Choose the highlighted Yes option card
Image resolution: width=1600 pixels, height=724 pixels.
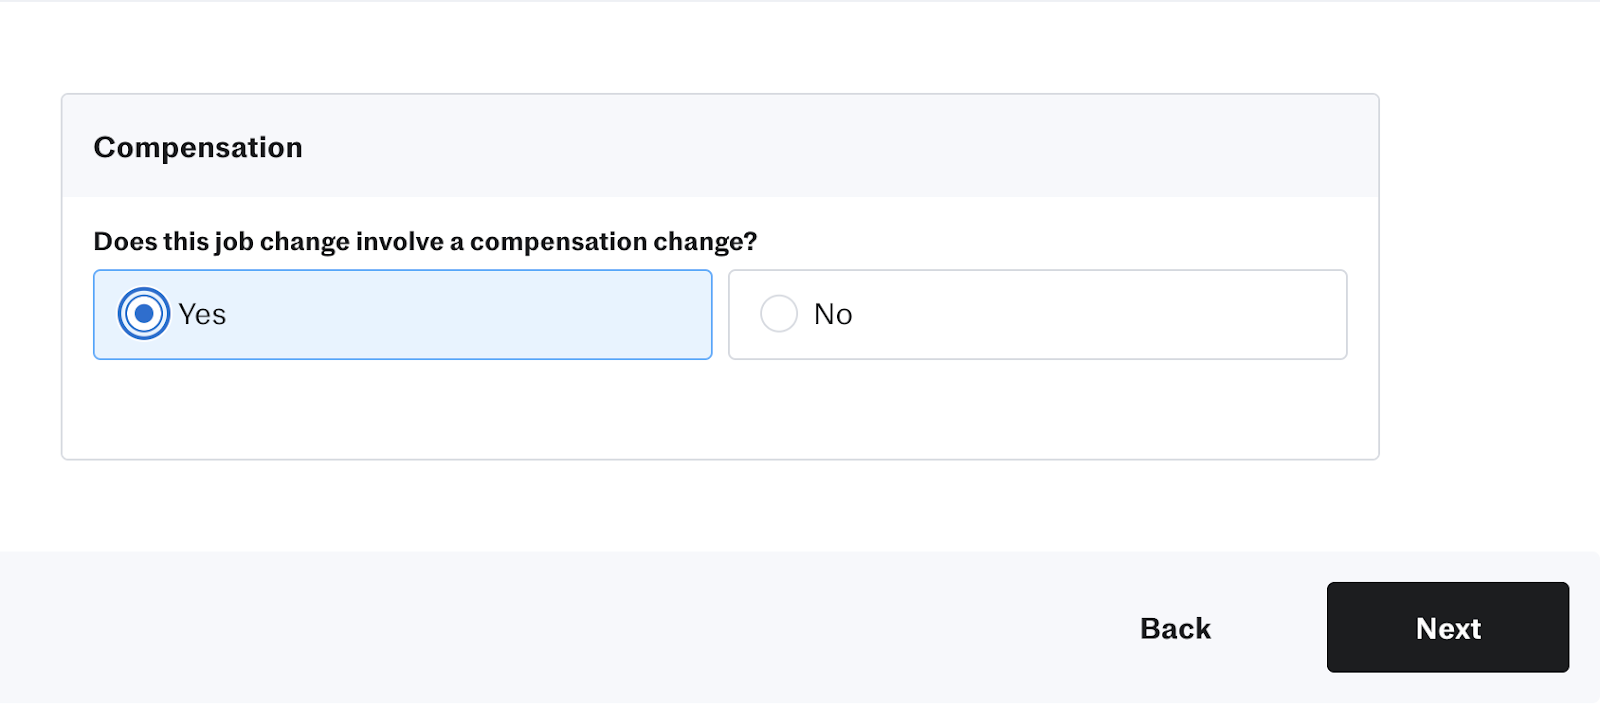tap(403, 314)
